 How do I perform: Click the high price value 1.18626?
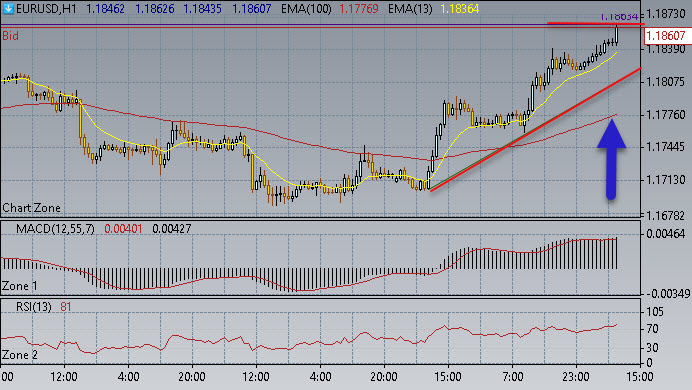click(154, 9)
